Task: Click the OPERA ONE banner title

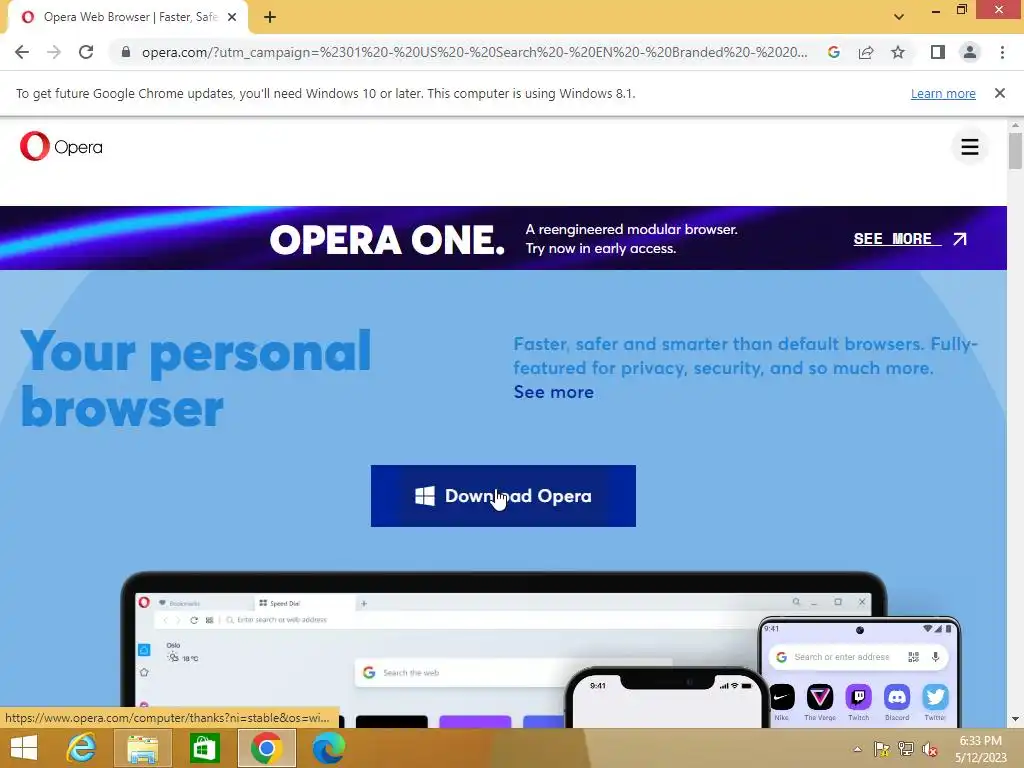Action: (387, 240)
